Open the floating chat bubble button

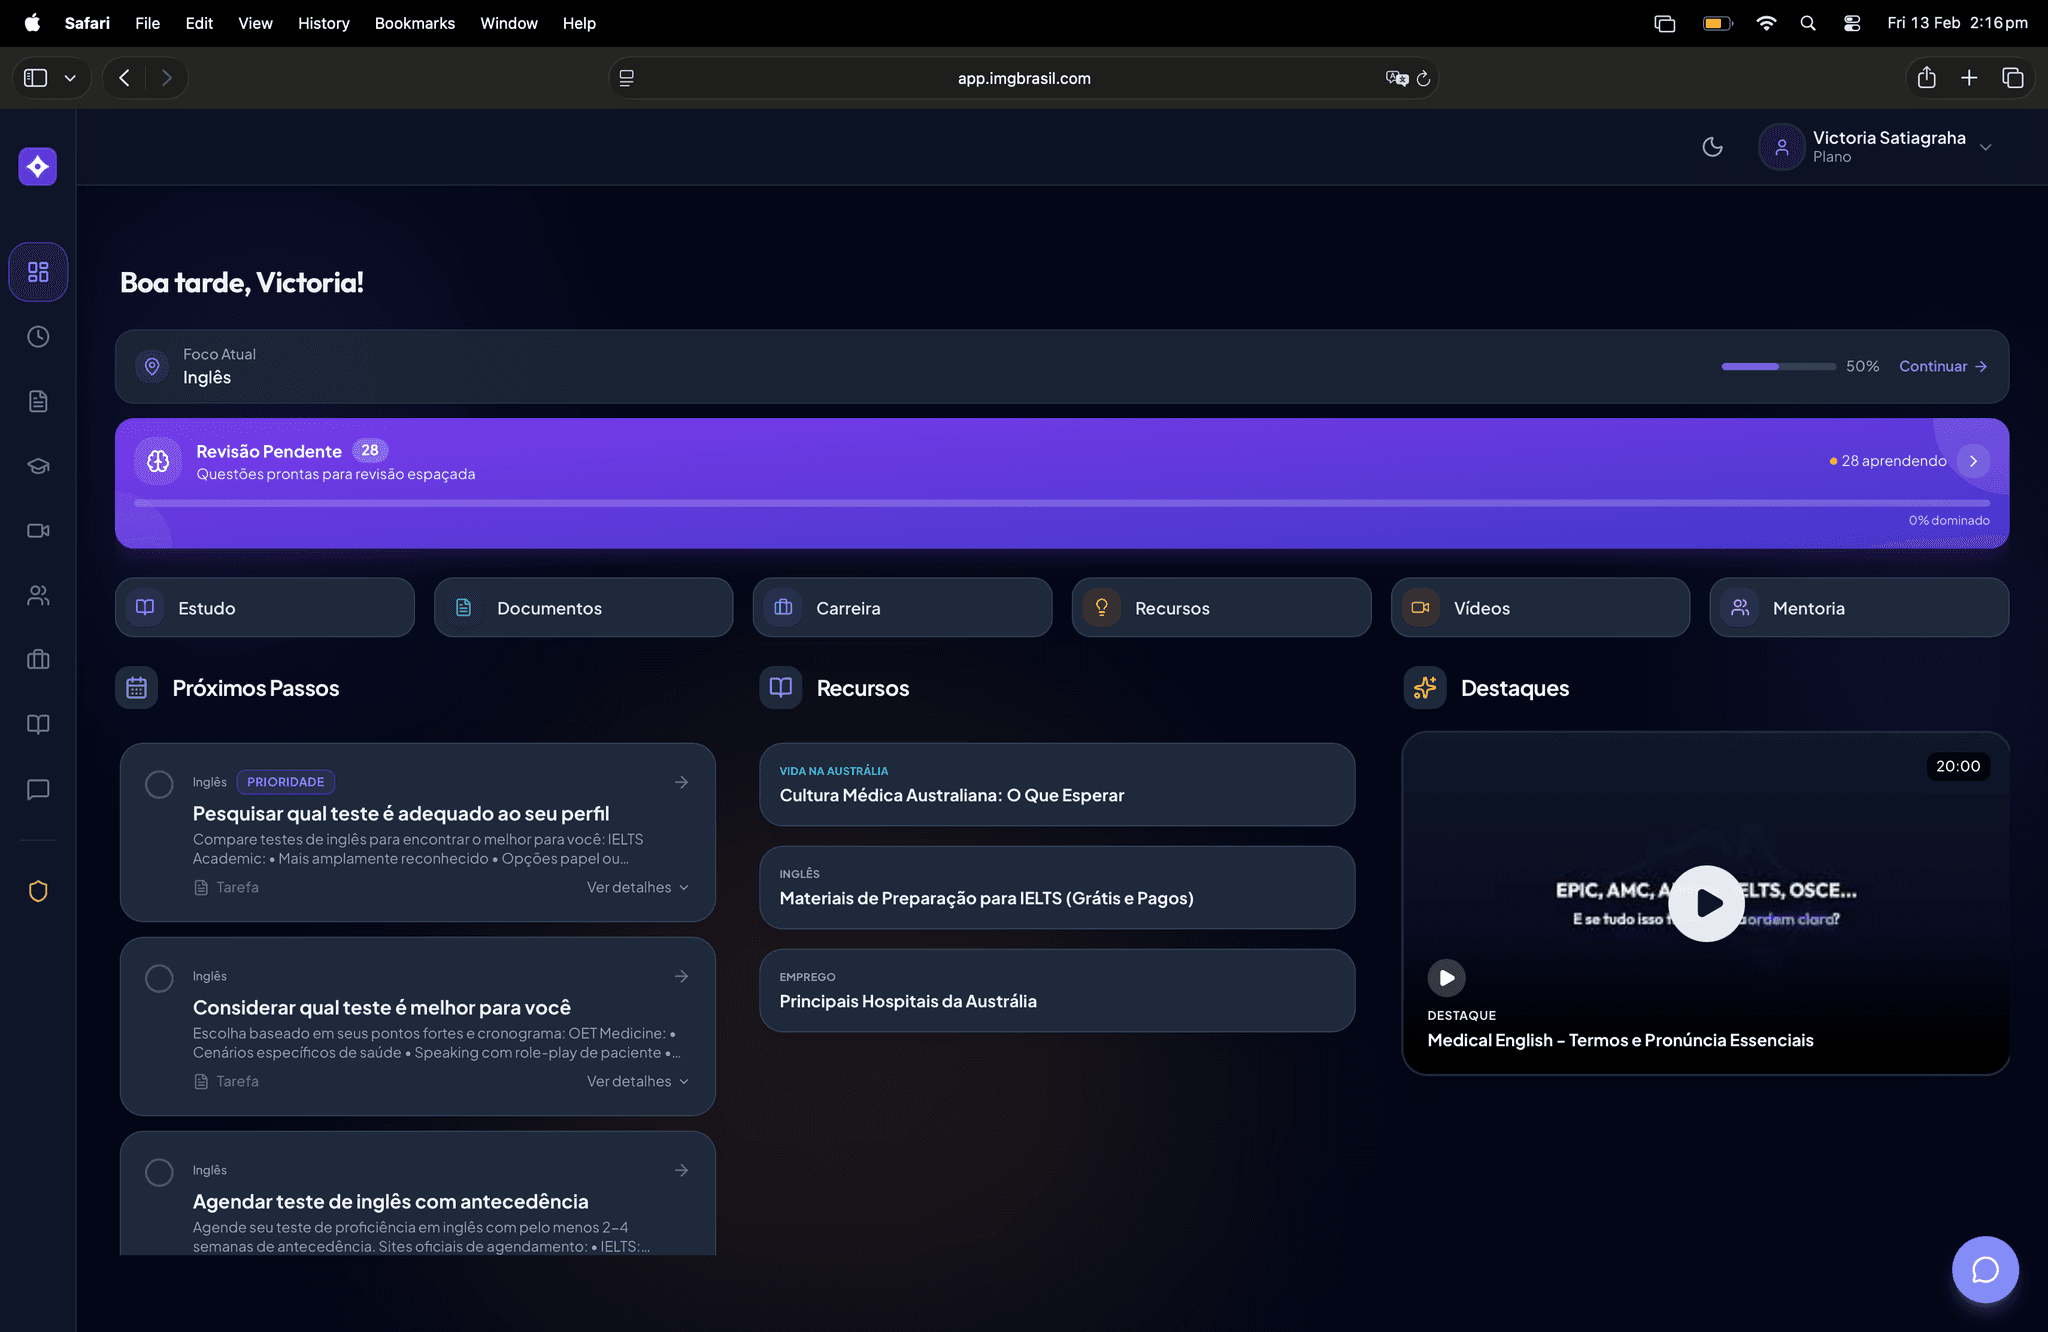[x=1985, y=1270]
